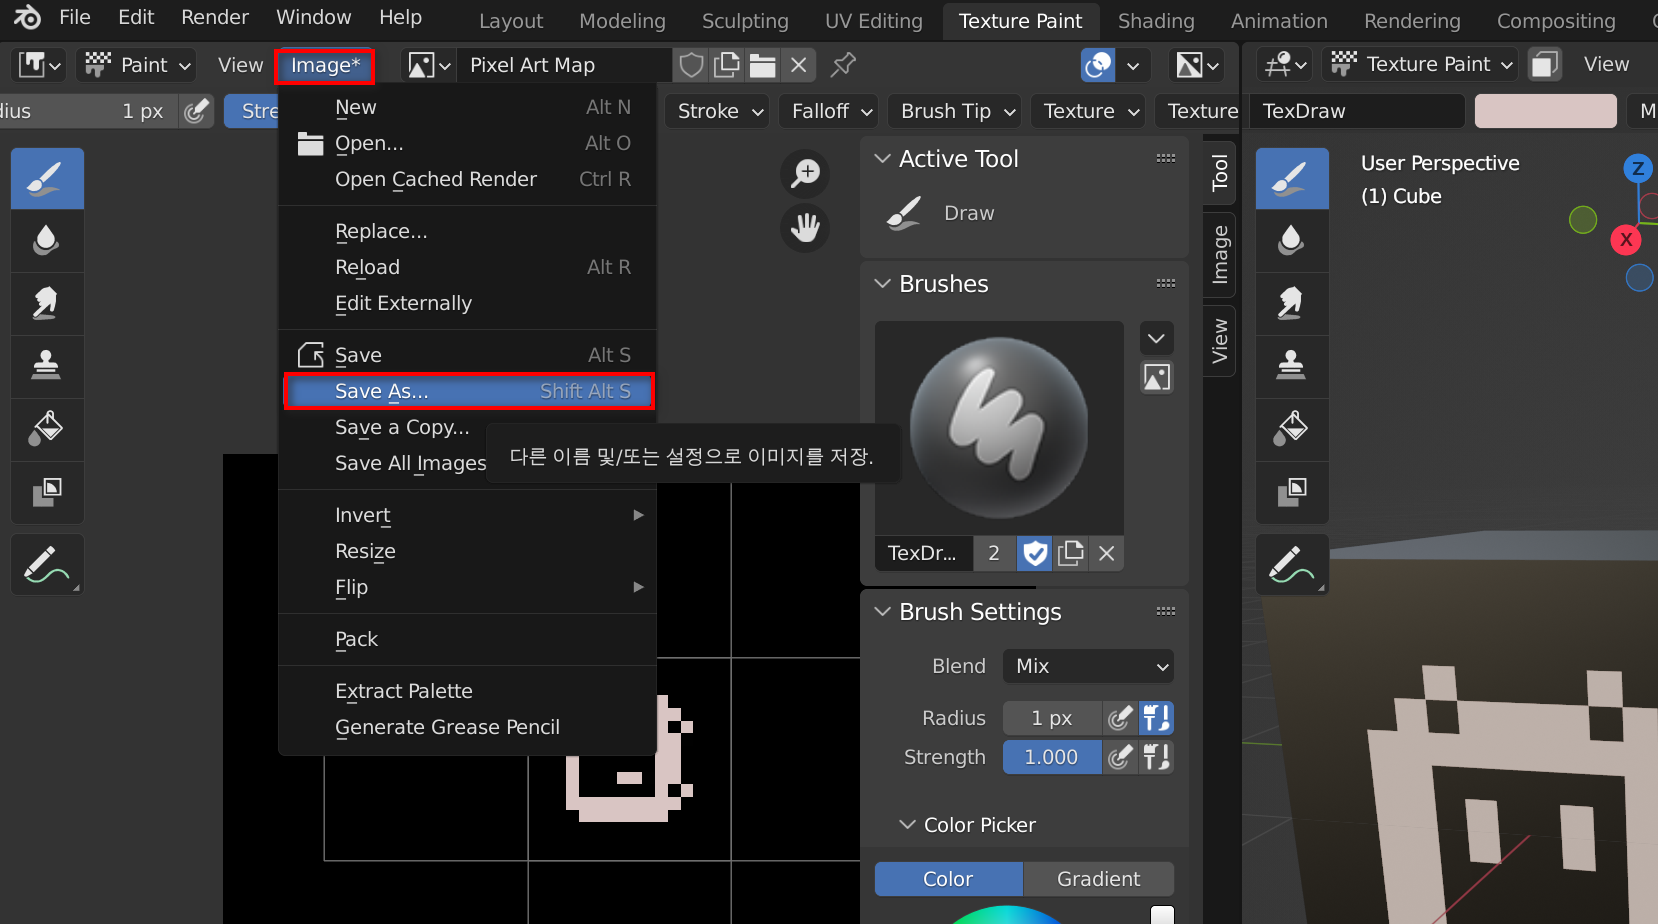Screen dimensions: 1658x924
Task: Select the Smear tool in 3D viewport
Action: click(1292, 303)
